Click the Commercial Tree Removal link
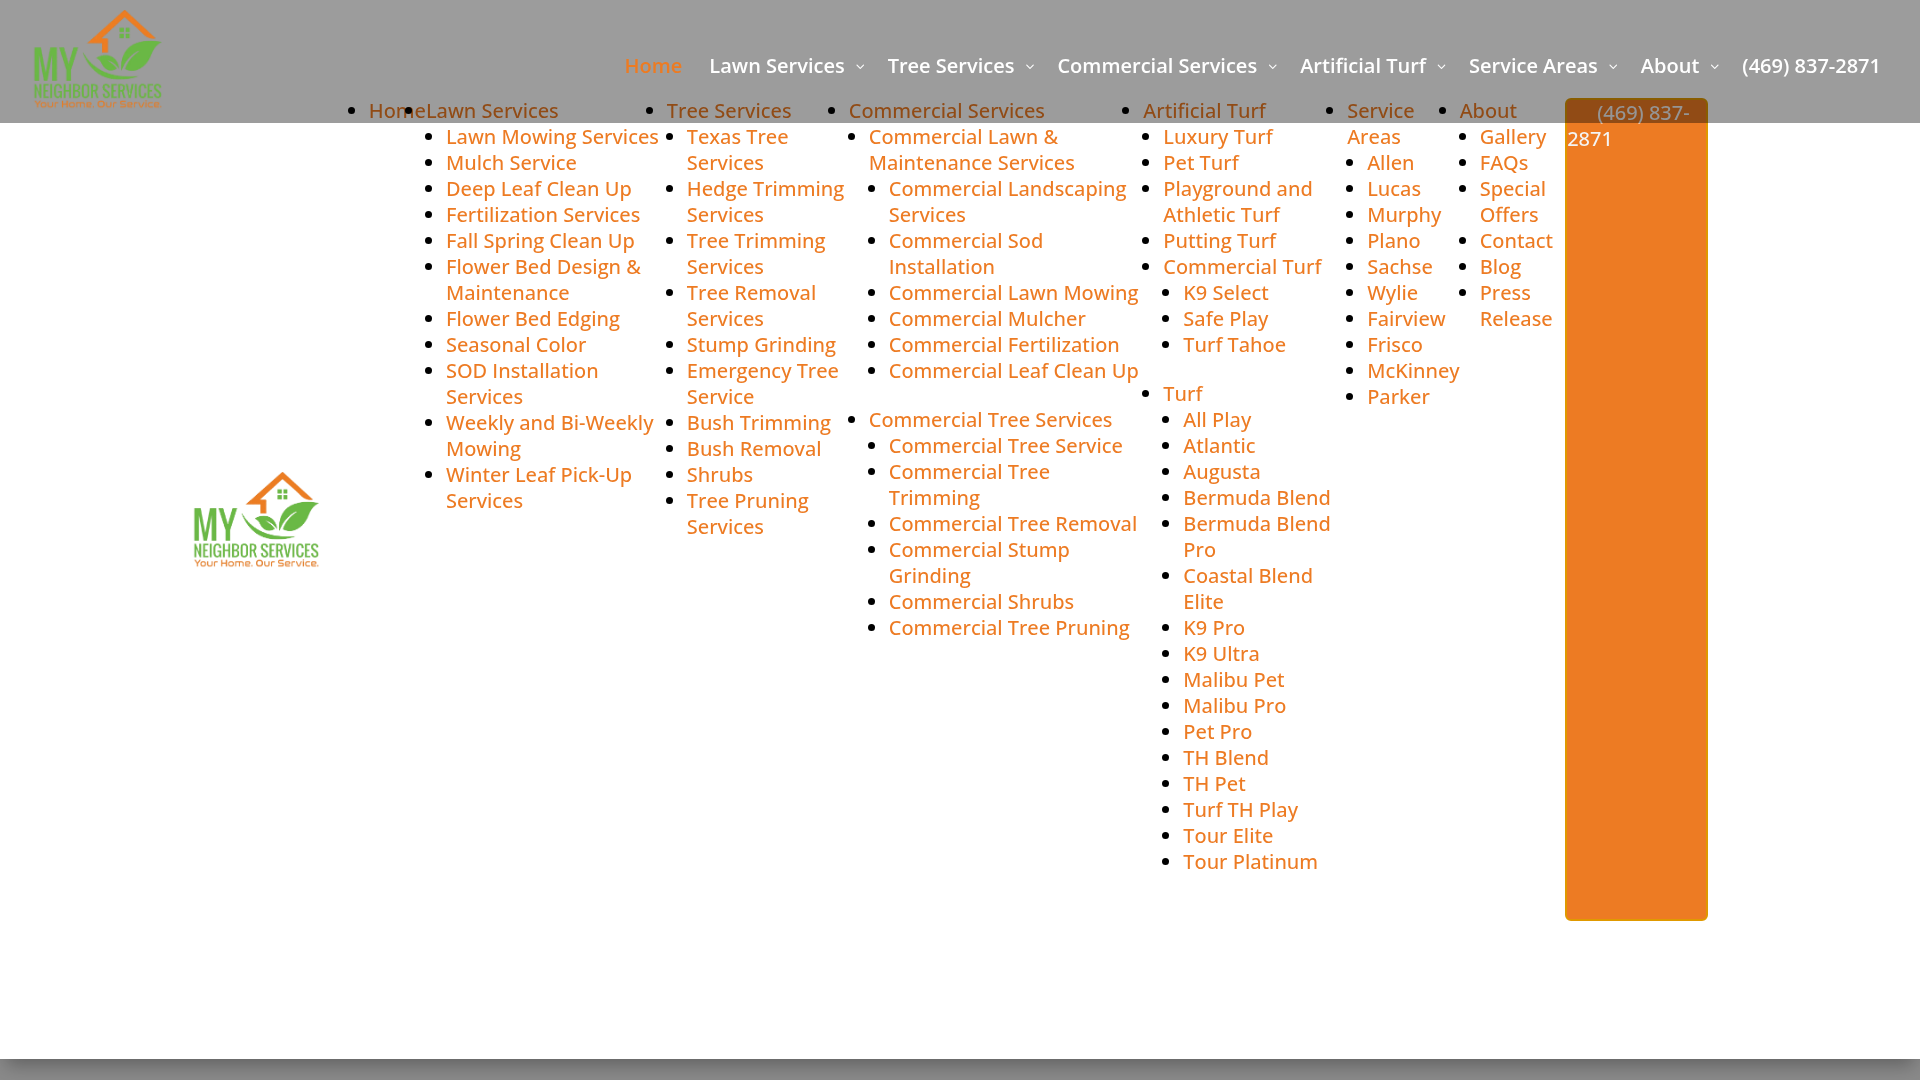Screen dimensions: 1920x1080 tap(1012, 524)
